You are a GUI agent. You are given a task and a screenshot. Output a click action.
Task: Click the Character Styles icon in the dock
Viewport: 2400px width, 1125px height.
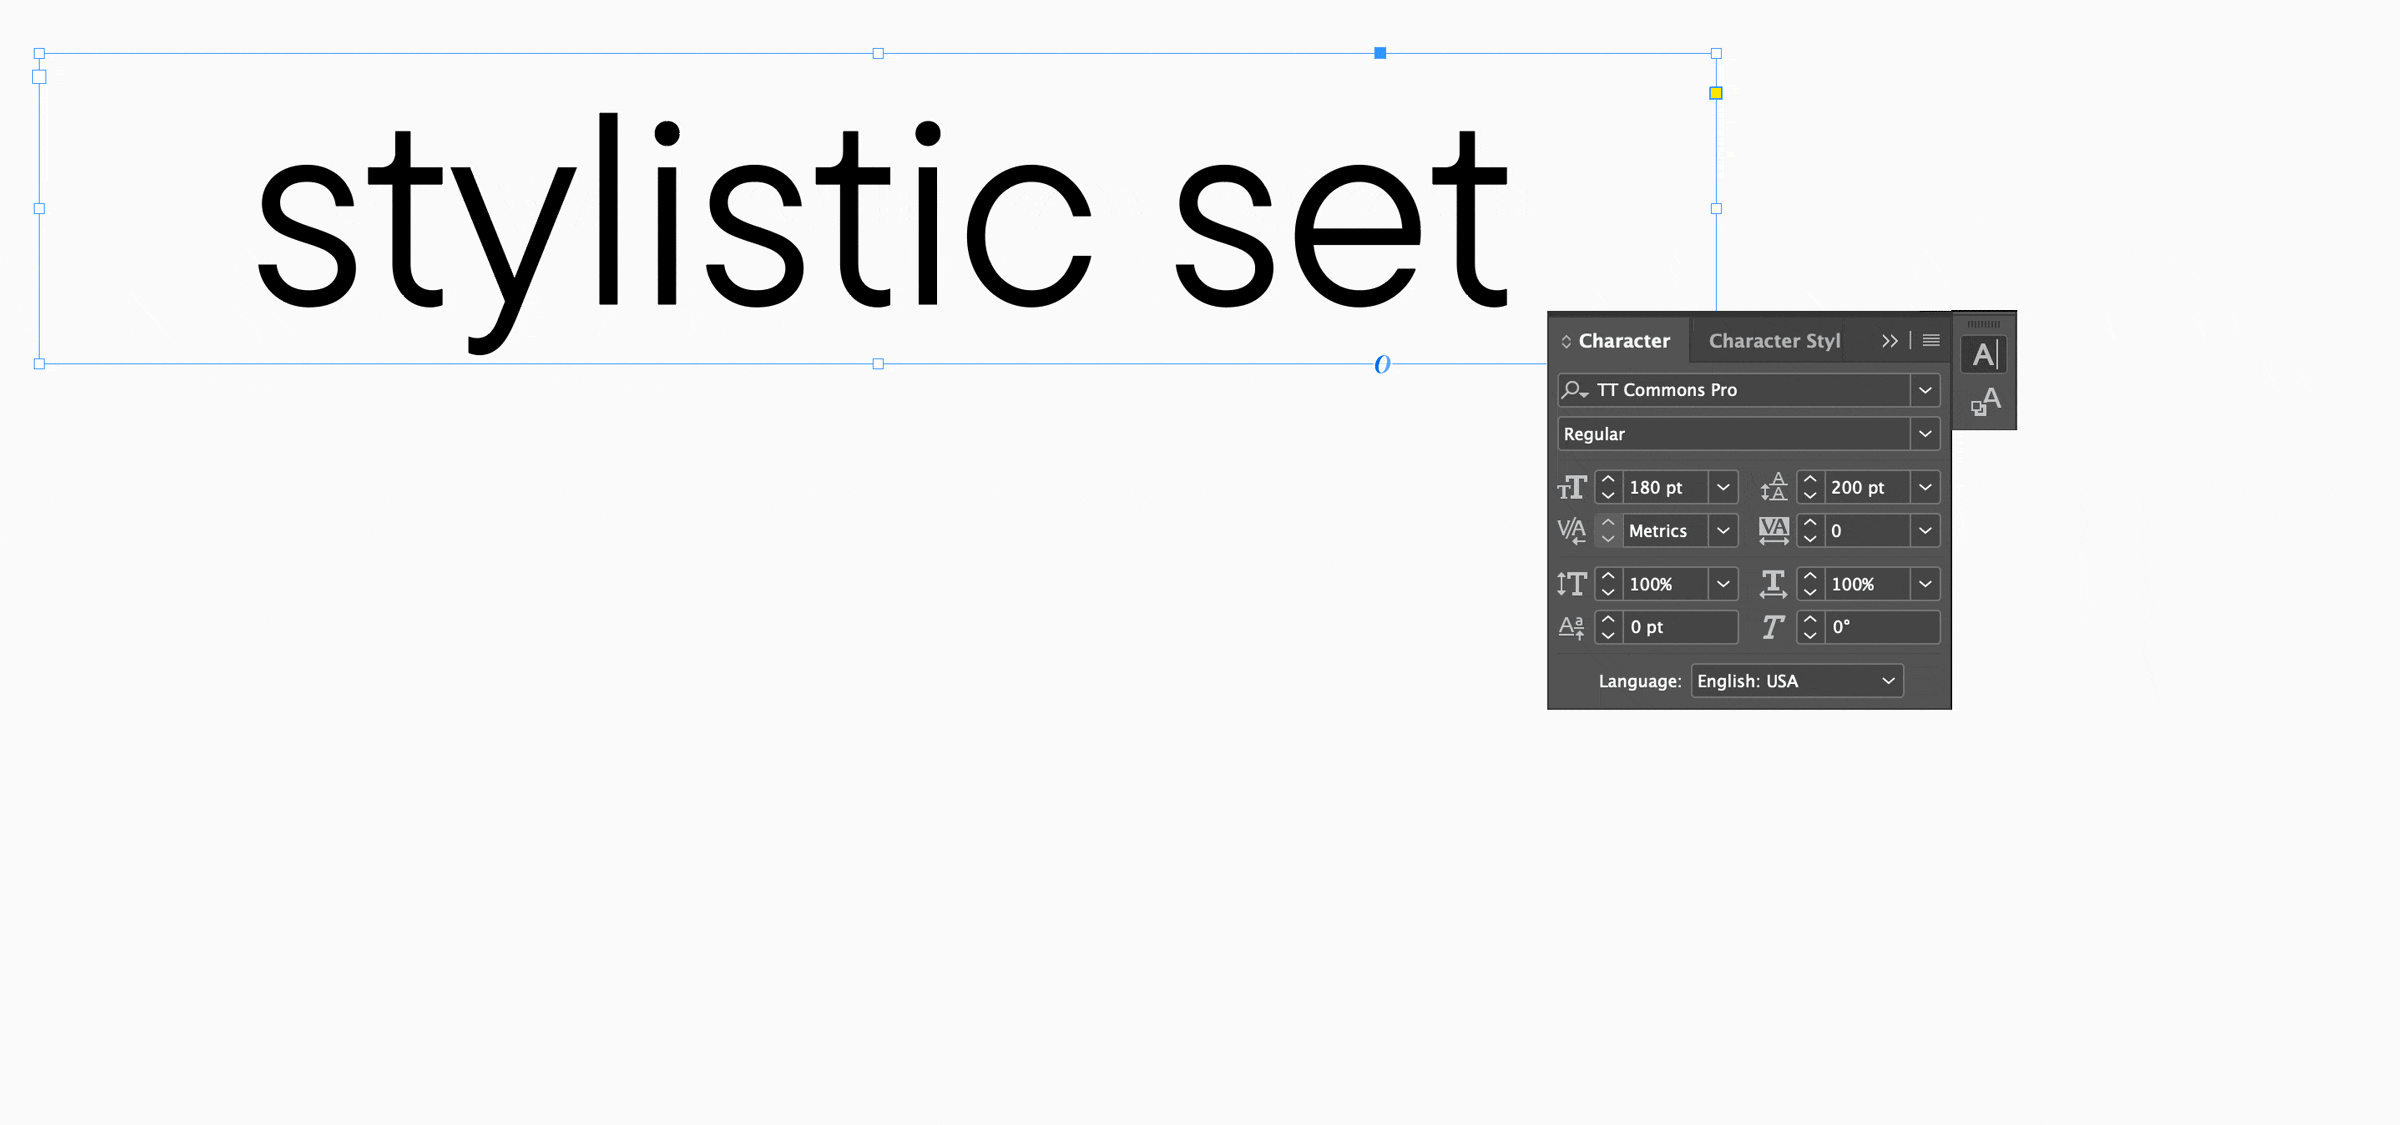tap(1984, 402)
